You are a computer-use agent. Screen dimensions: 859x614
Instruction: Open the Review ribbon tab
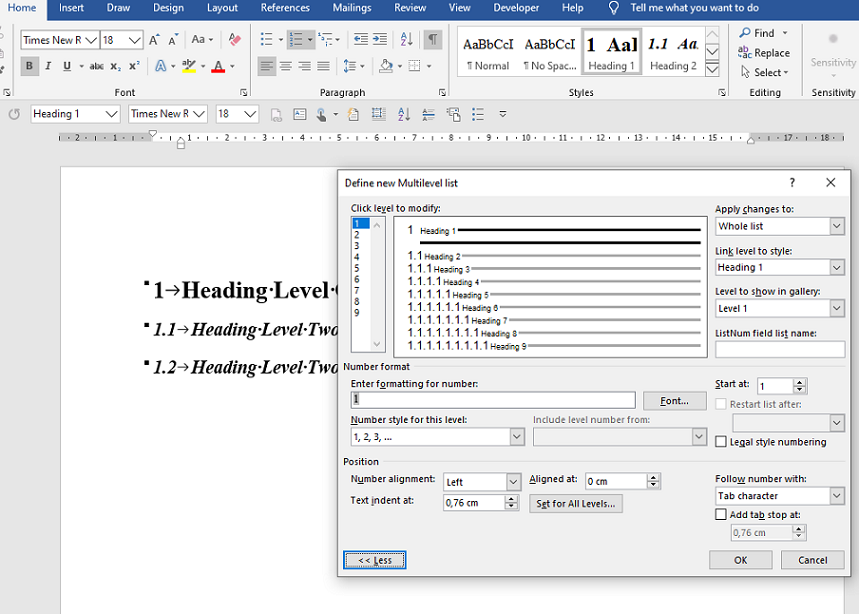pyautogui.click(x=409, y=8)
